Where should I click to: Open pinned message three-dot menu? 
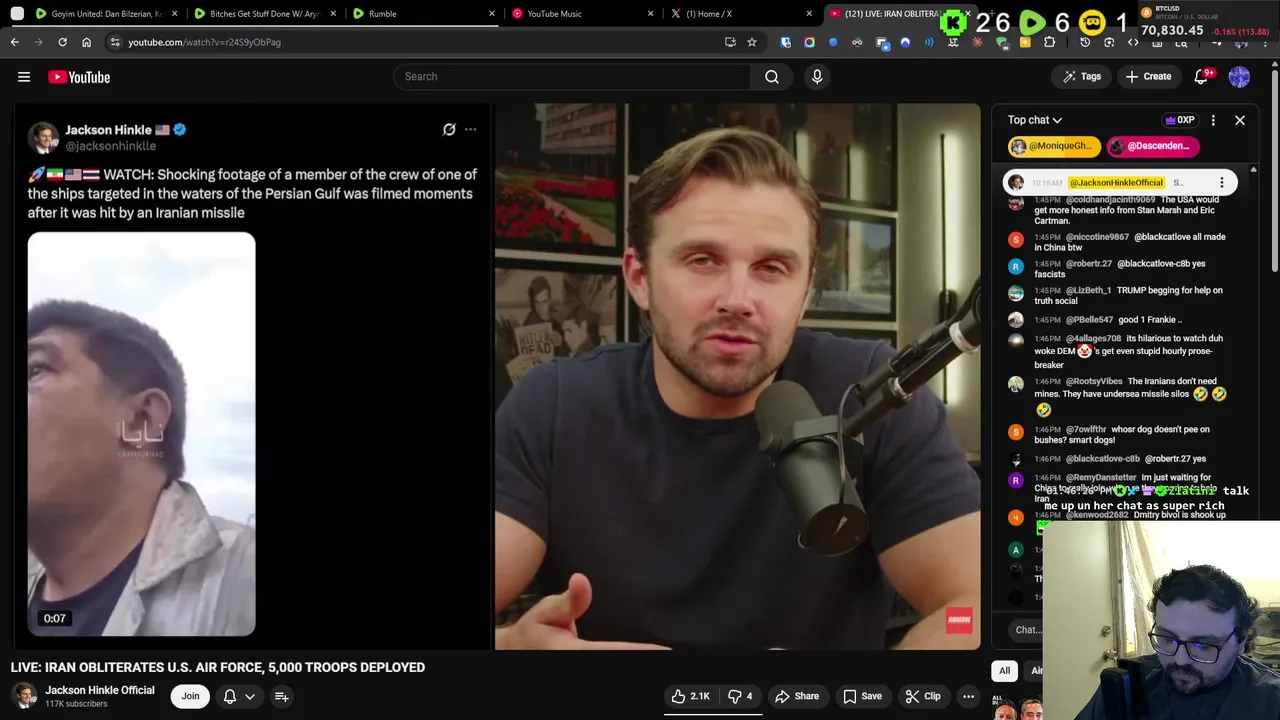click(1221, 183)
